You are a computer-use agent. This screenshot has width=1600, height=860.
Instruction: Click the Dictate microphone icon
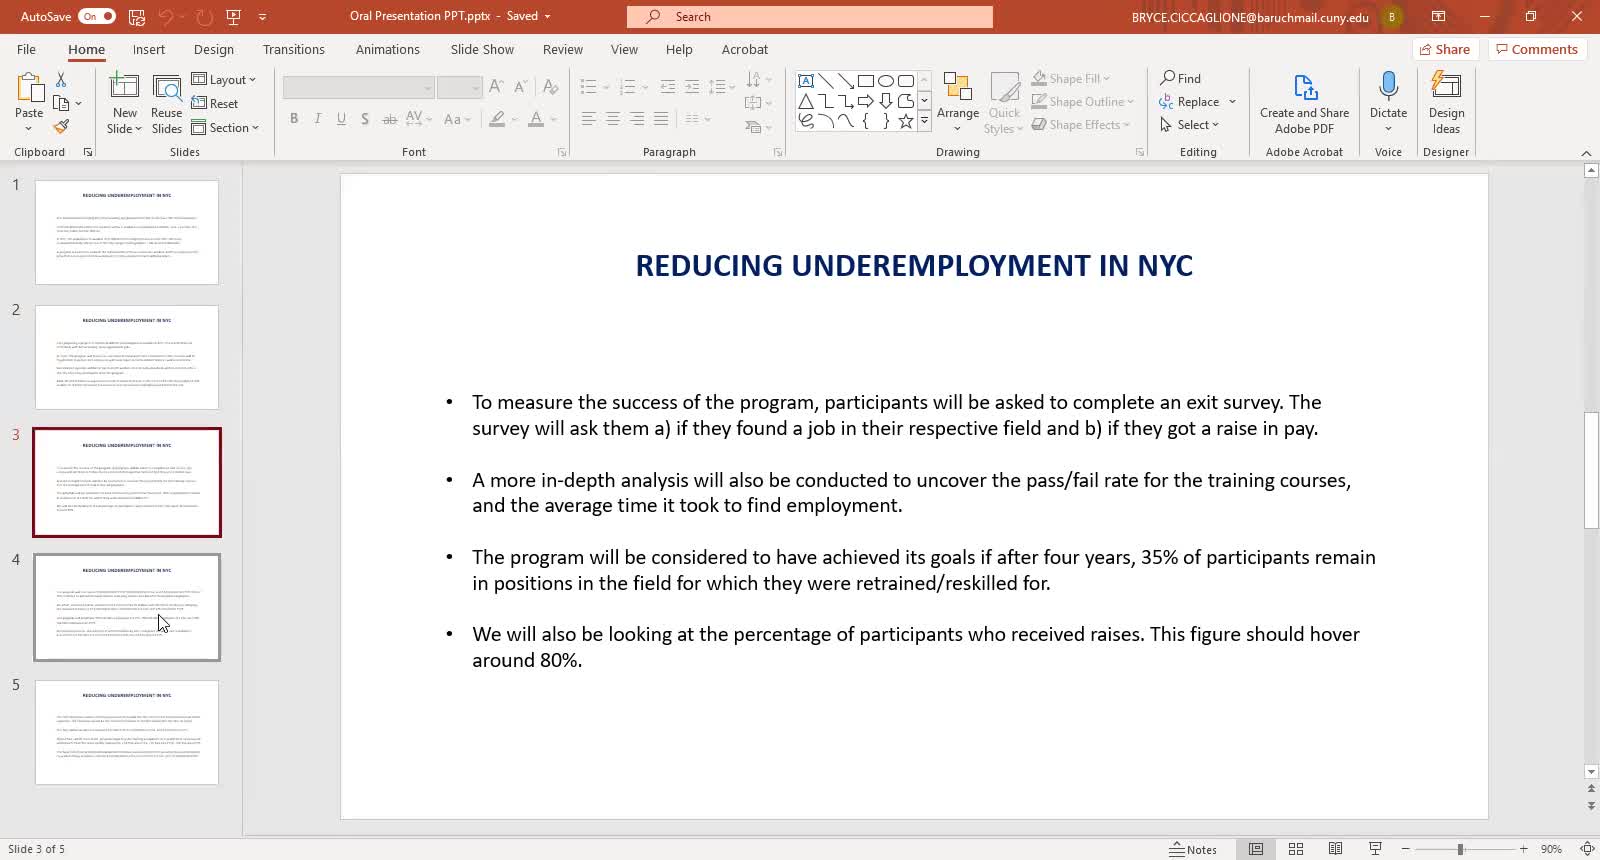click(1388, 86)
